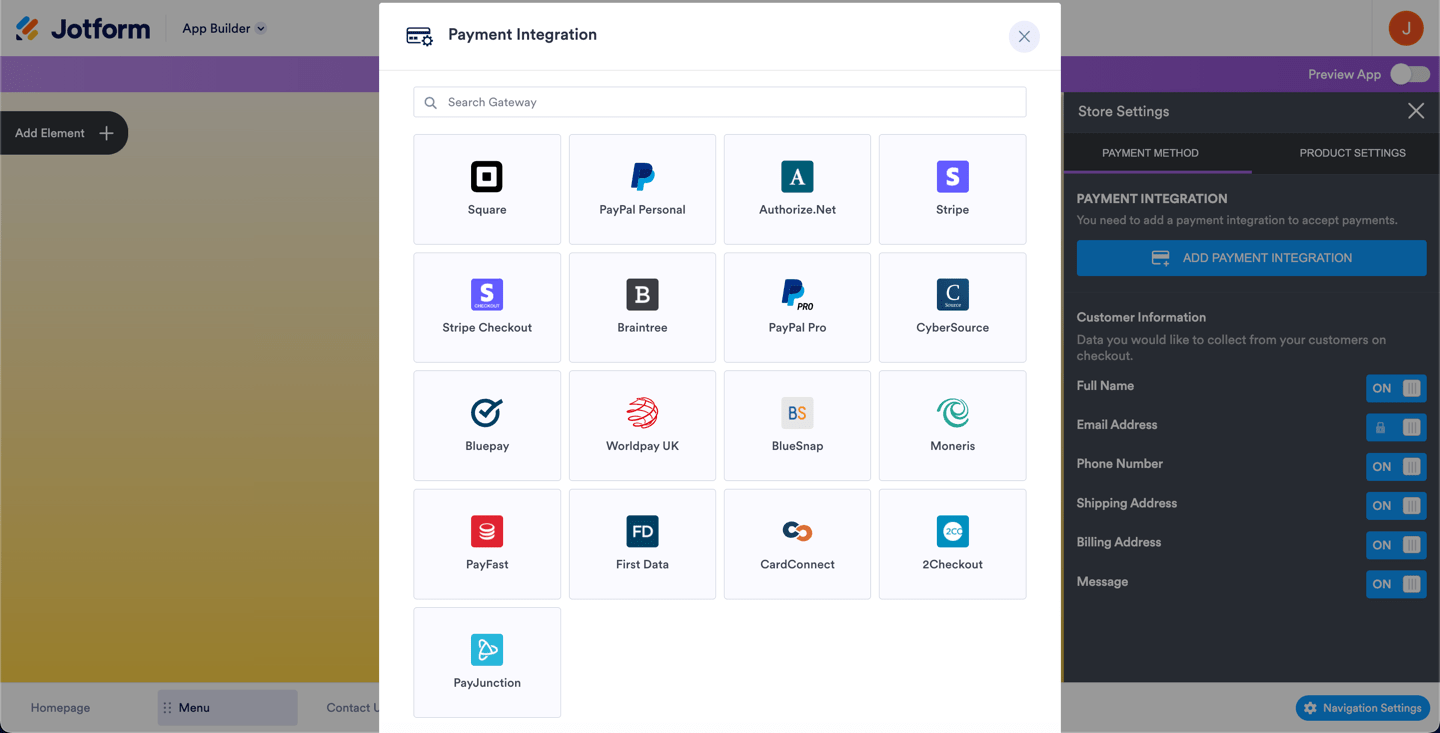Viewport: 1440px width, 733px height.
Task: Choose the Stripe Checkout icon
Action: tap(487, 295)
